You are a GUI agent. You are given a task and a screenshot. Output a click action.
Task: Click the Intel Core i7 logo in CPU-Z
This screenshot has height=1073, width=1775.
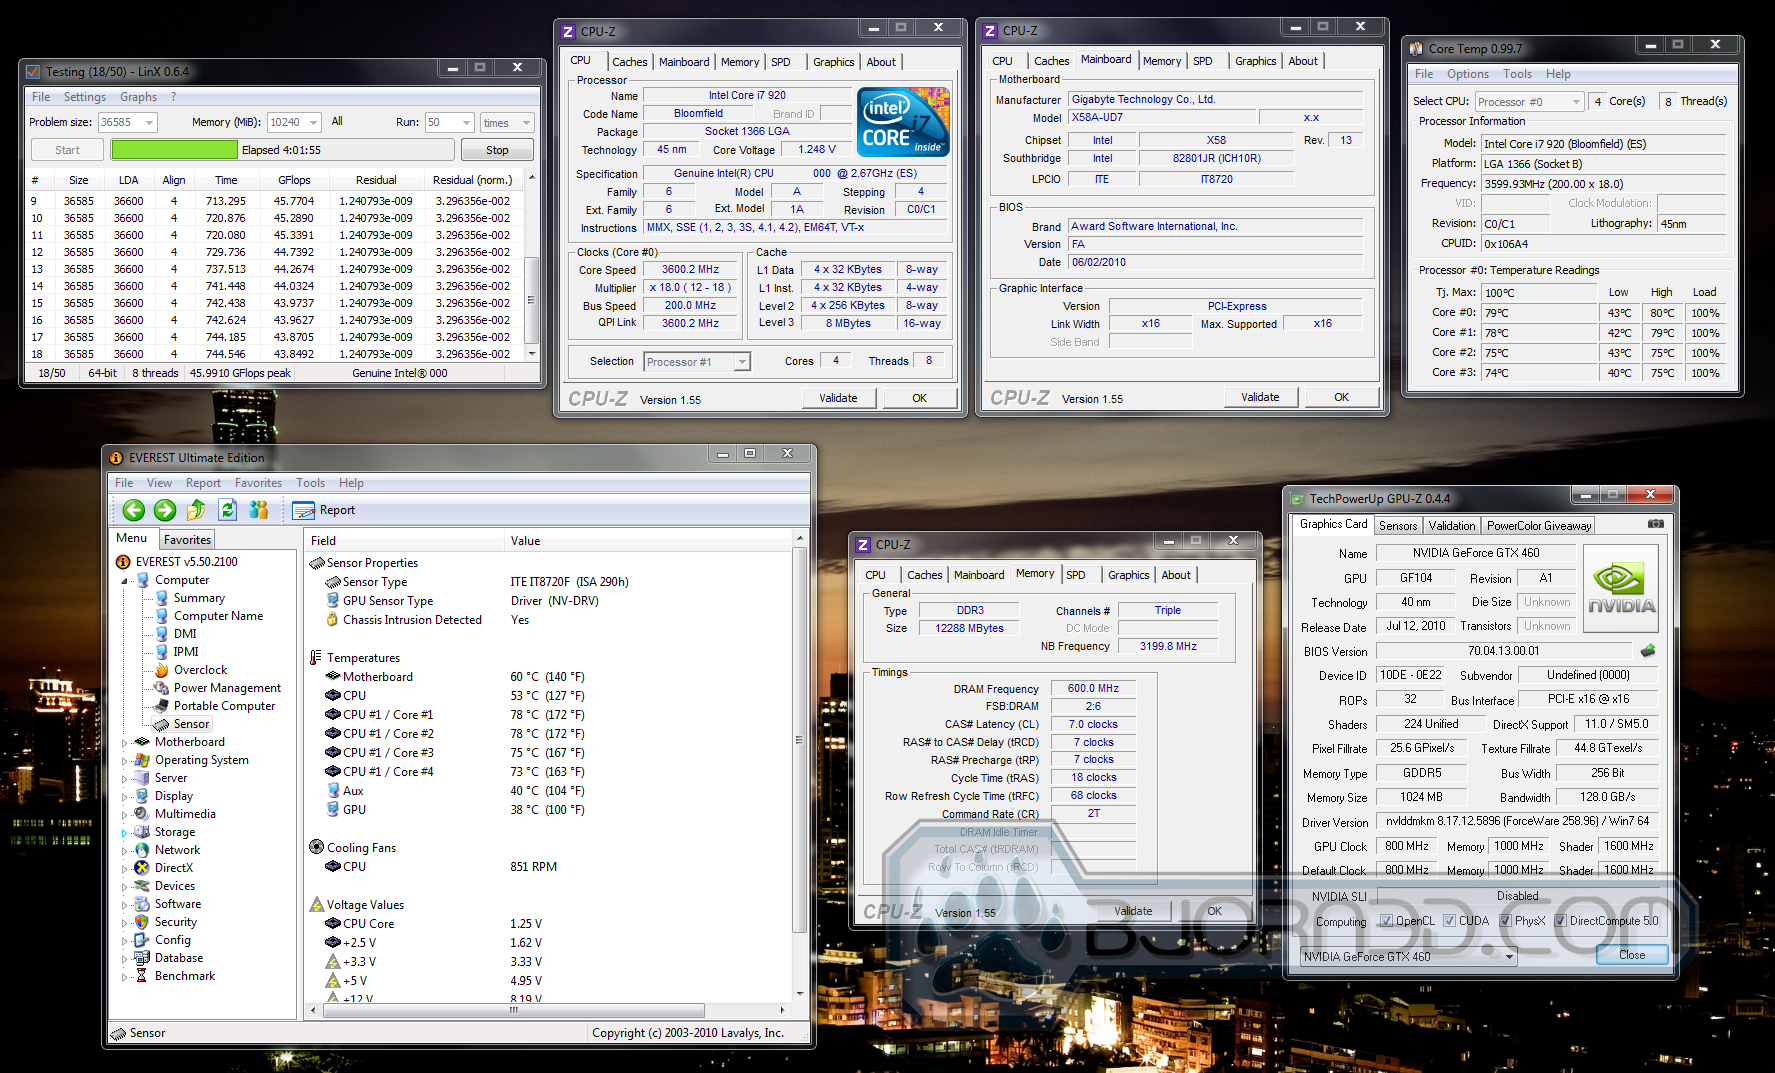point(903,122)
